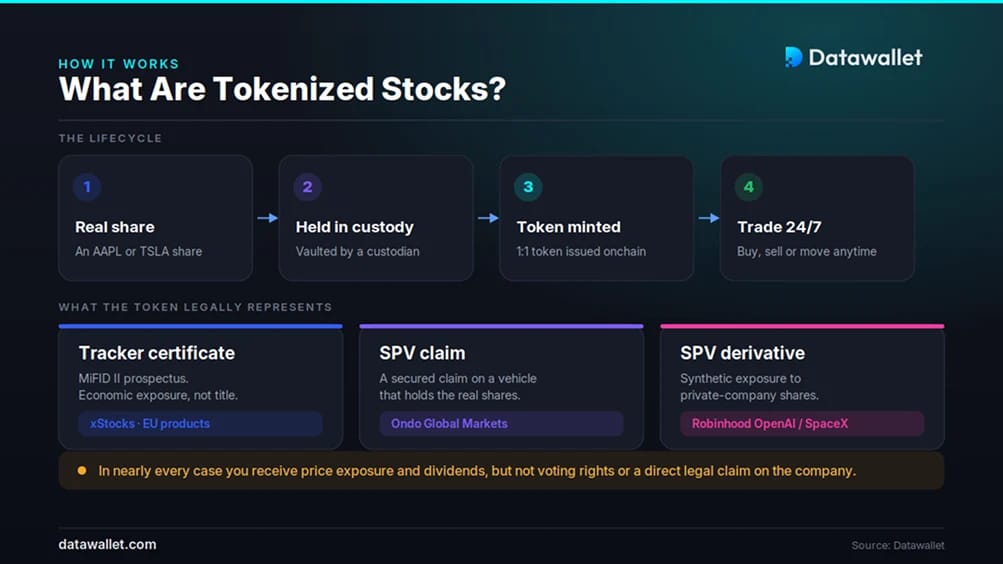Click the step 4 number badge
Screen dimensions: 1003x564
click(x=748, y=187)
